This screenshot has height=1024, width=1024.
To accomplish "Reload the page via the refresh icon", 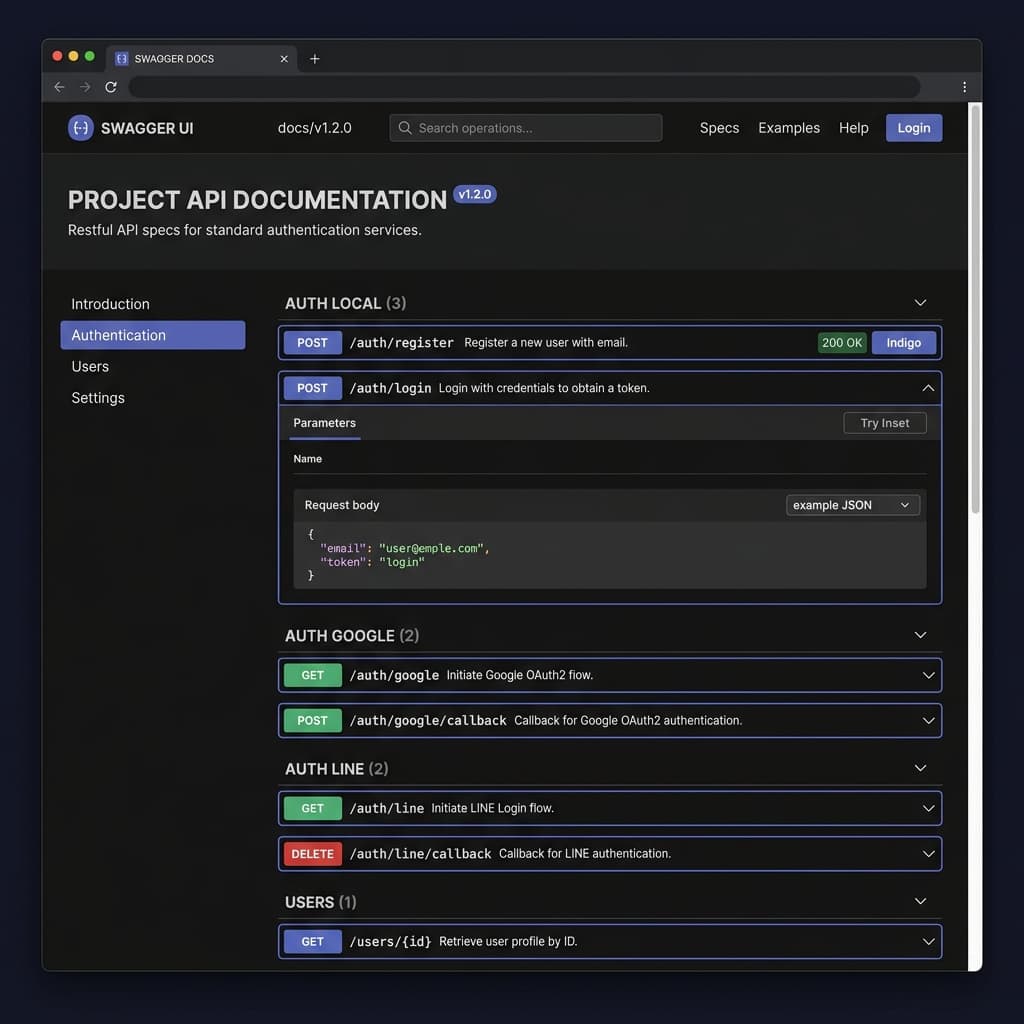I will pos(110,87).
